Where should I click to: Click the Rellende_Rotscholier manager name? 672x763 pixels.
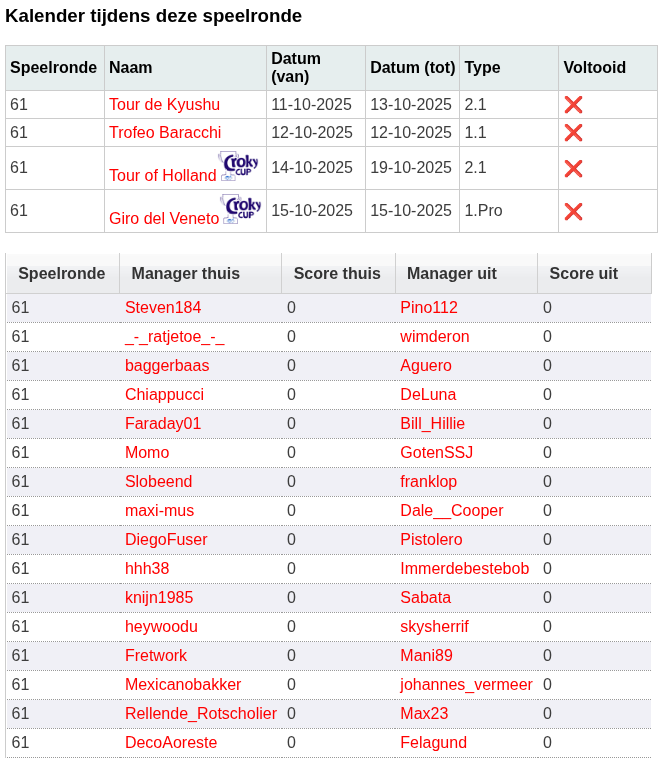[200, 714]
